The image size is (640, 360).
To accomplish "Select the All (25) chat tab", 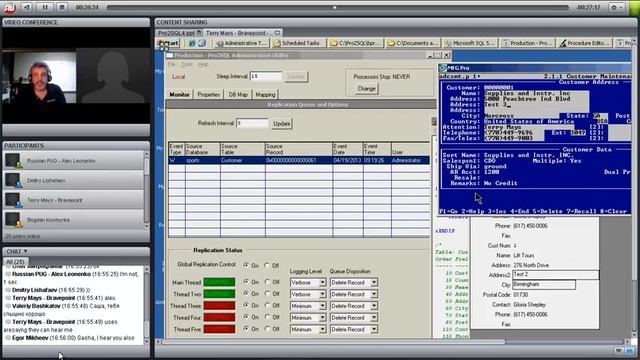I will pyautogui.click(x=15, y=262).
